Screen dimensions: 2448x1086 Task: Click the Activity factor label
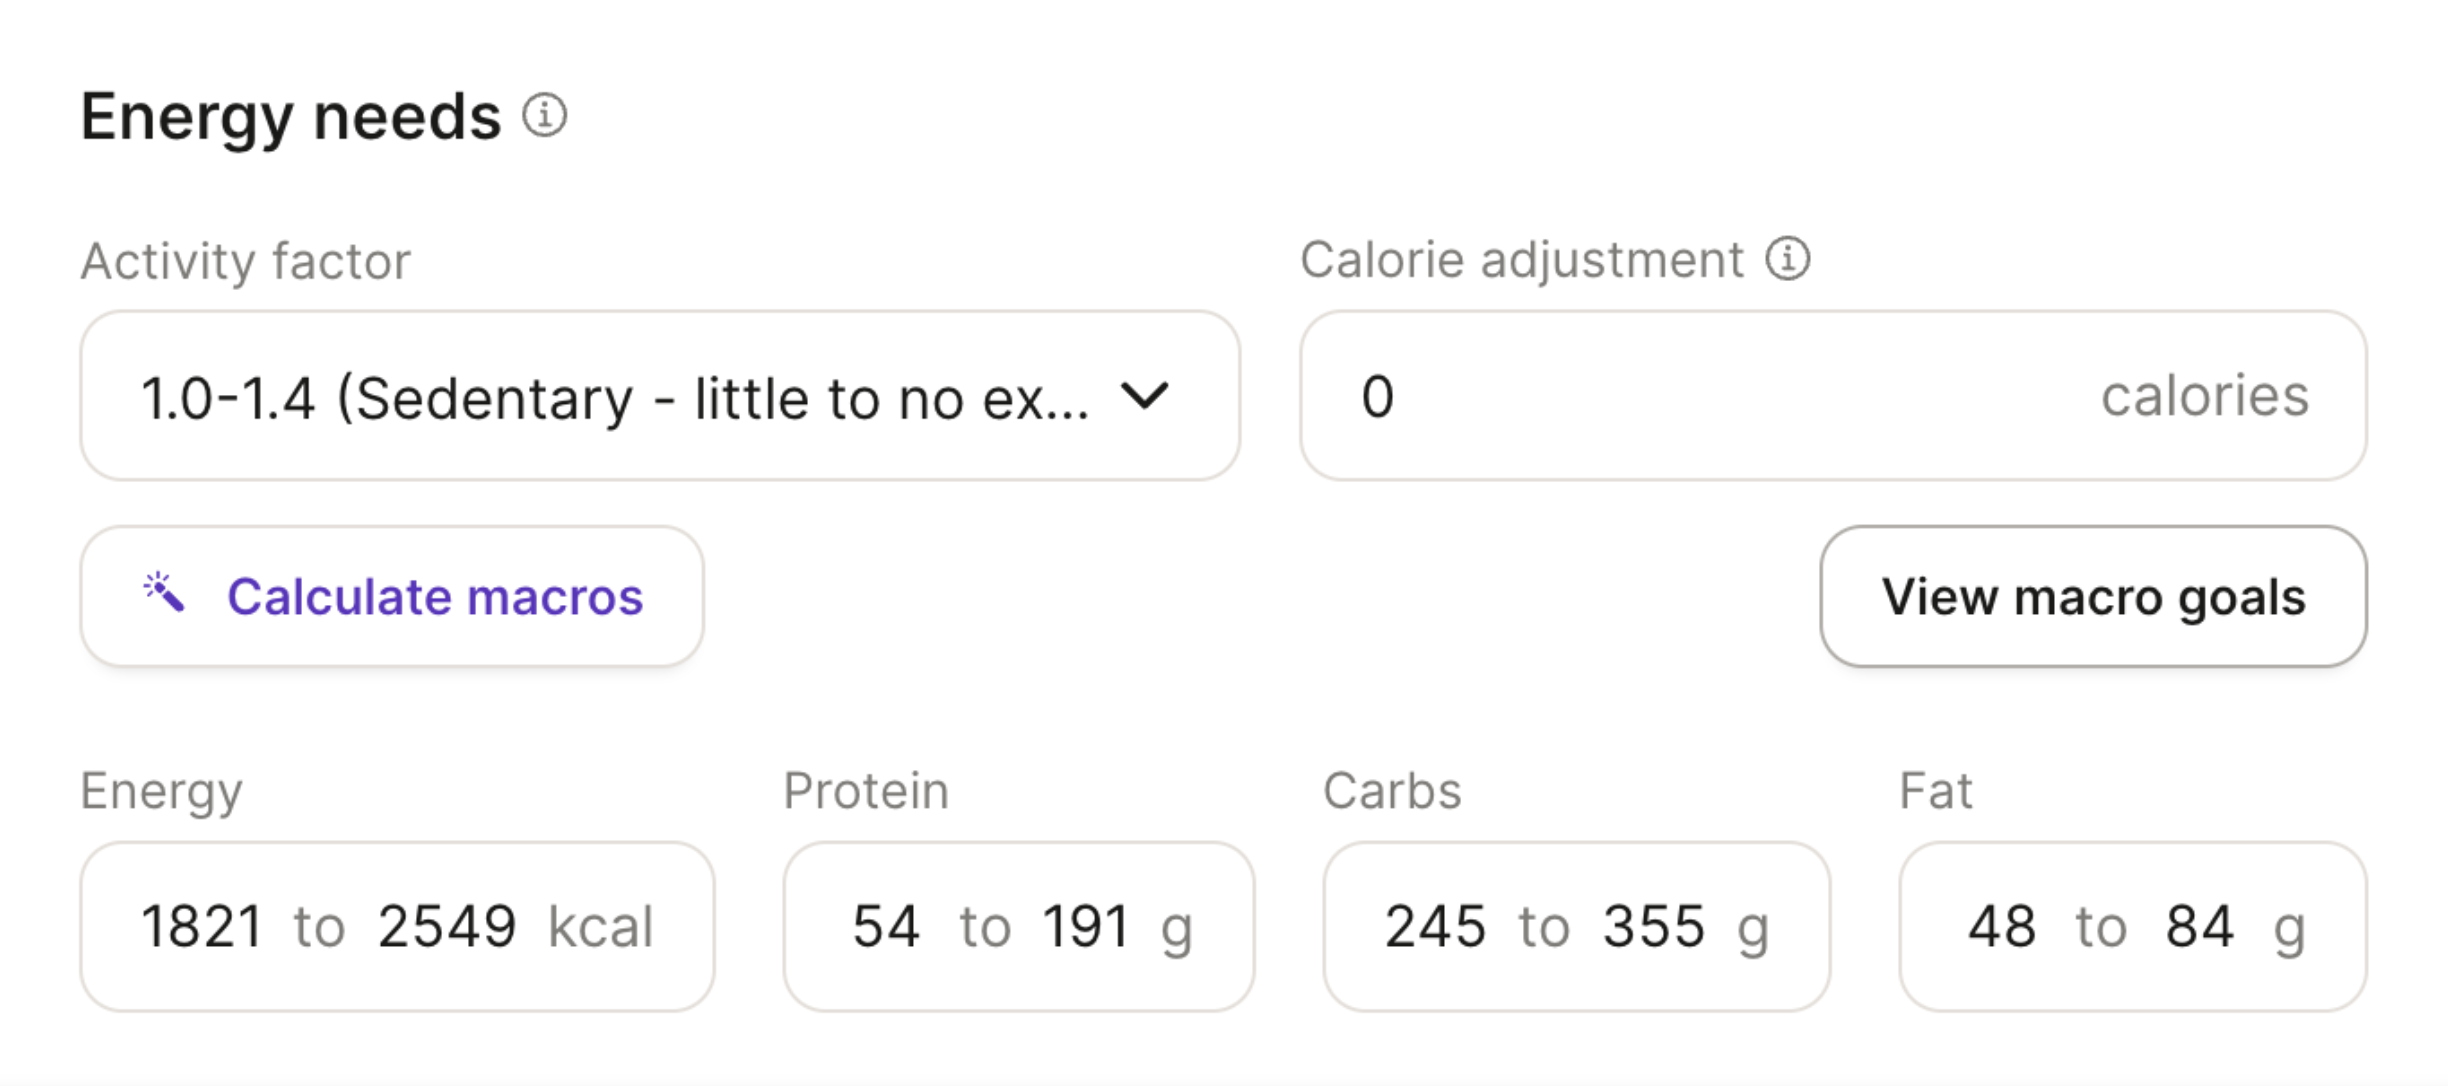(246, 261)
